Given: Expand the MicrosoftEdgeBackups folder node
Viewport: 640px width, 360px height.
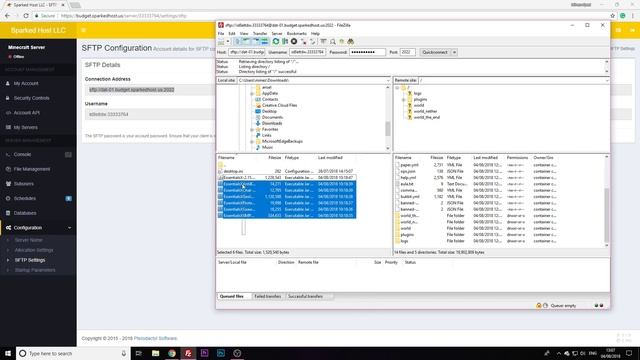Looking at the screenshot, I should [x=252, y=142].
